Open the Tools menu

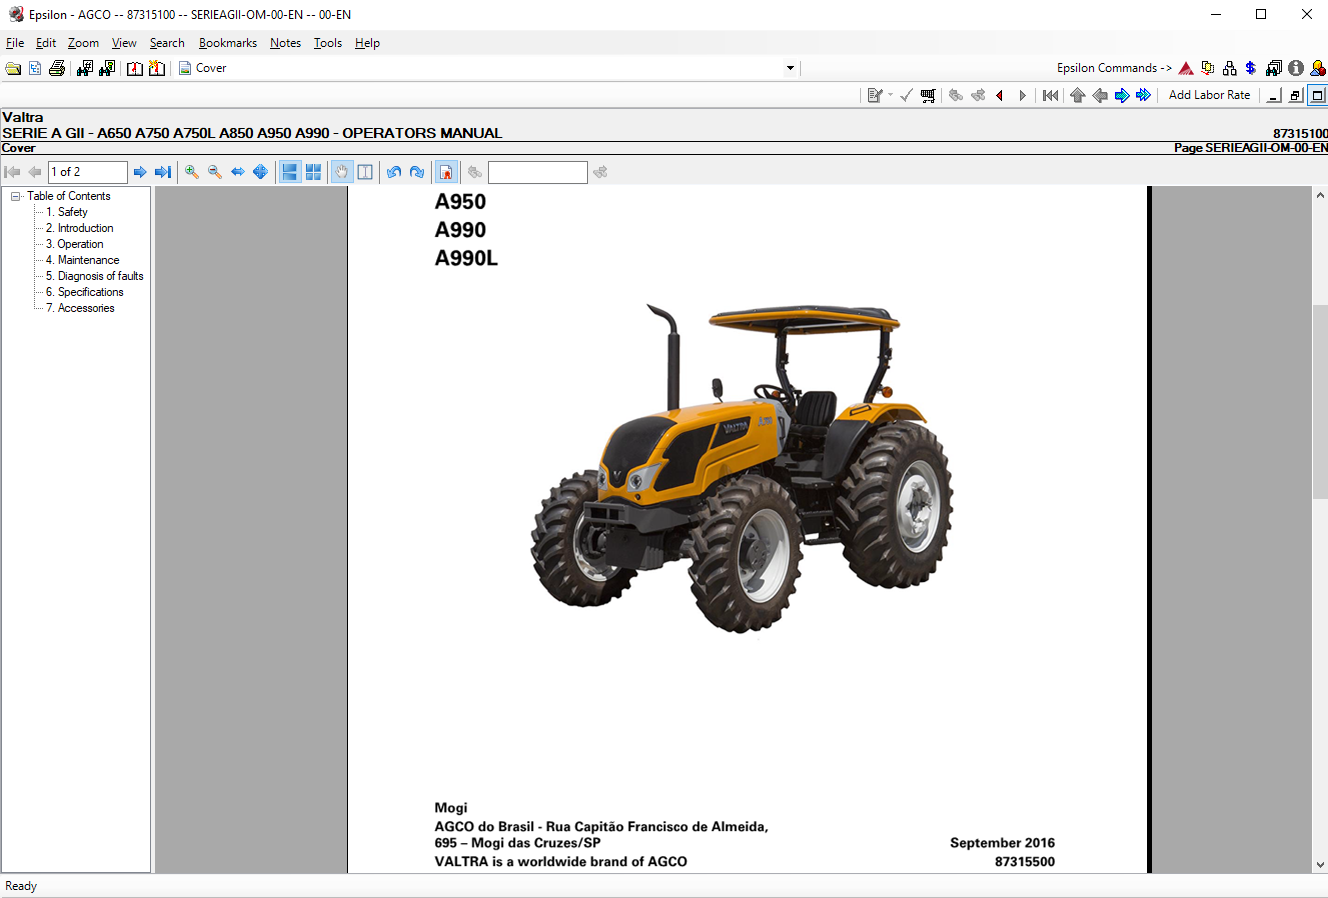pyautogui.click(x=328, y=43)
